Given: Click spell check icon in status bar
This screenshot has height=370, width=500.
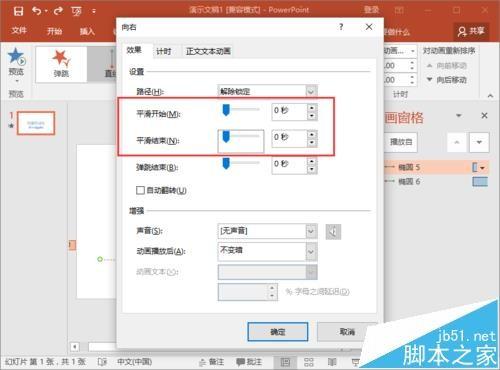Looking at the screenshot, I should 102,362.
